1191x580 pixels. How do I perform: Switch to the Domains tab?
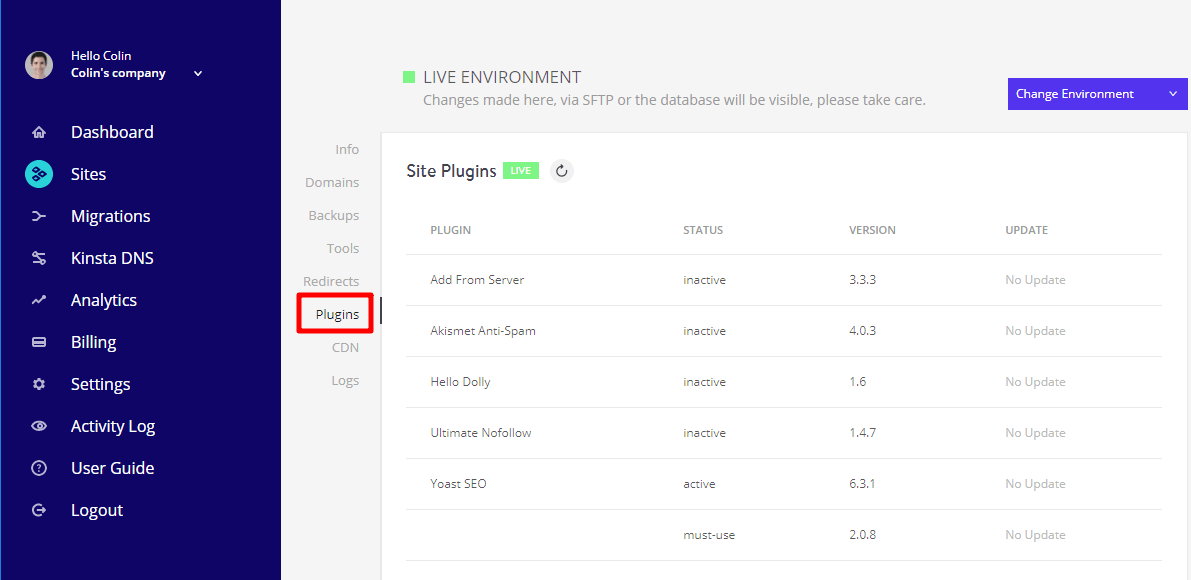click(x=334, y=182)
